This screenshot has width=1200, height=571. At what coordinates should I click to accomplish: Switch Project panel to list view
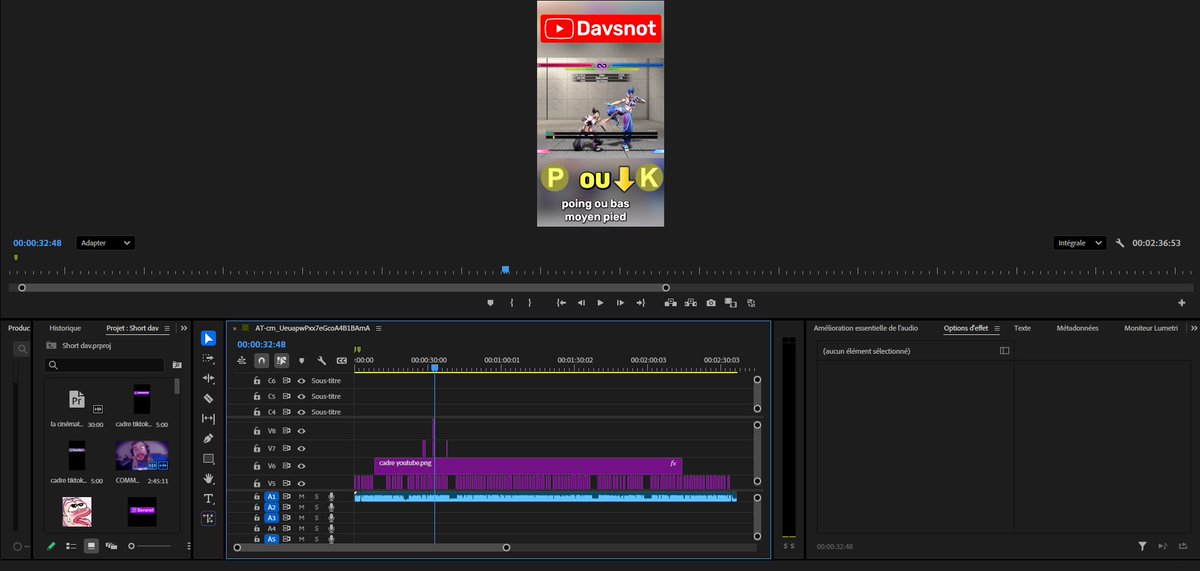click(71, 546)
